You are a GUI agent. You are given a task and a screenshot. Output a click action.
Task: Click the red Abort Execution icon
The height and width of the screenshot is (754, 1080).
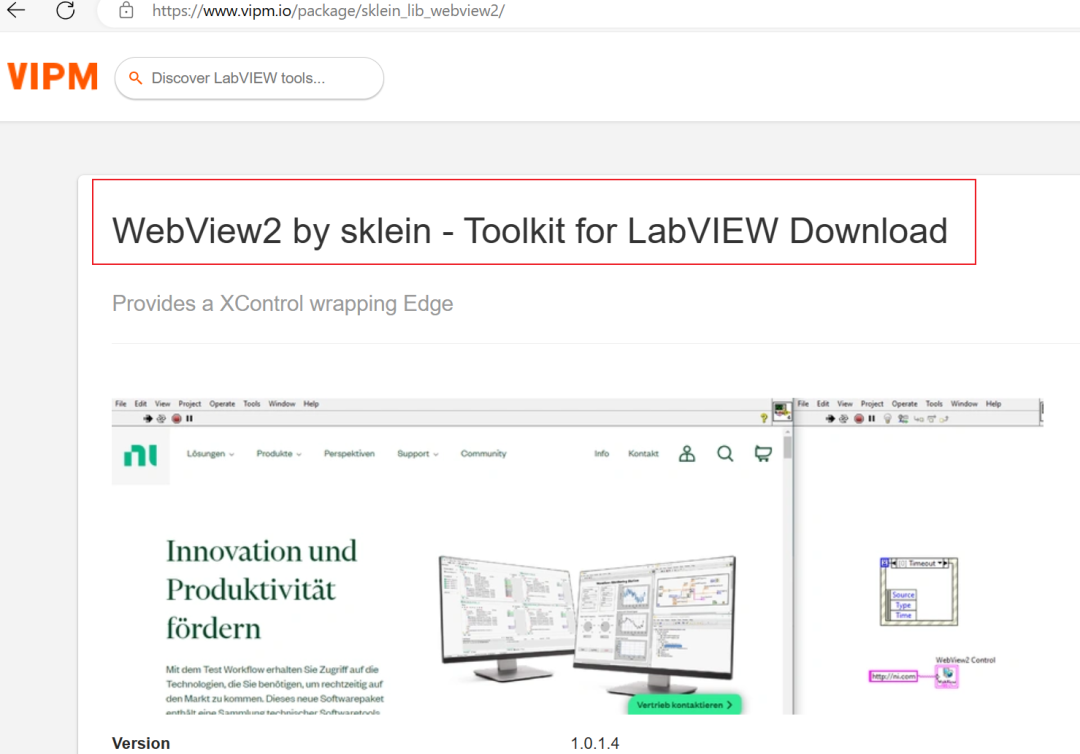click(x=174, y=418)
